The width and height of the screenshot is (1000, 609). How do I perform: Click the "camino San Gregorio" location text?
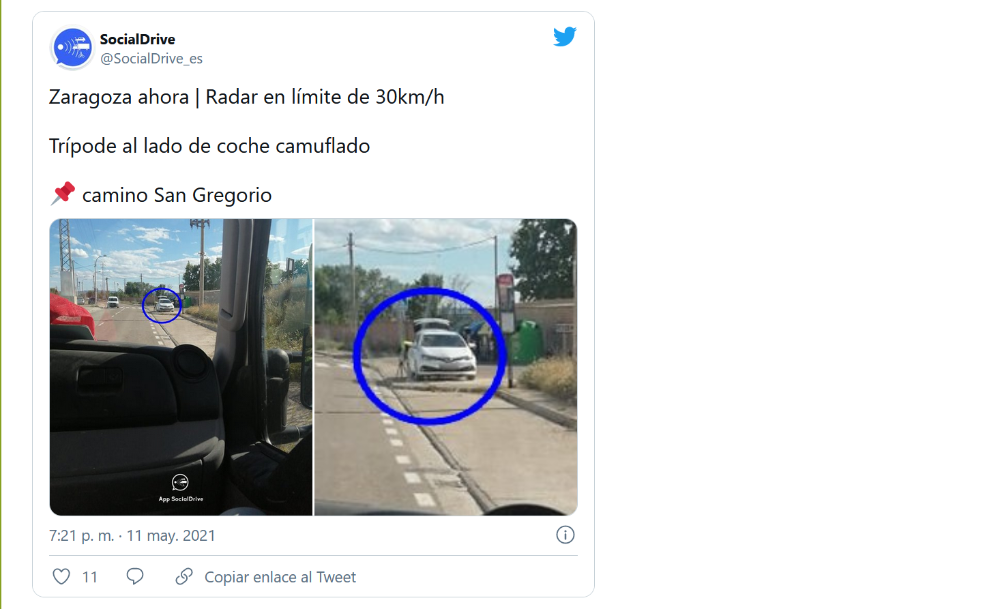(x=176, y=195)
